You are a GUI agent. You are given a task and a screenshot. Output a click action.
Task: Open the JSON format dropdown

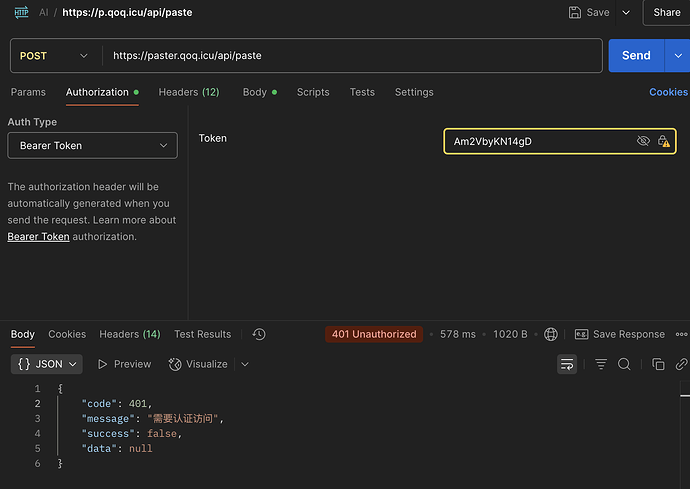(x=47, y=364)
